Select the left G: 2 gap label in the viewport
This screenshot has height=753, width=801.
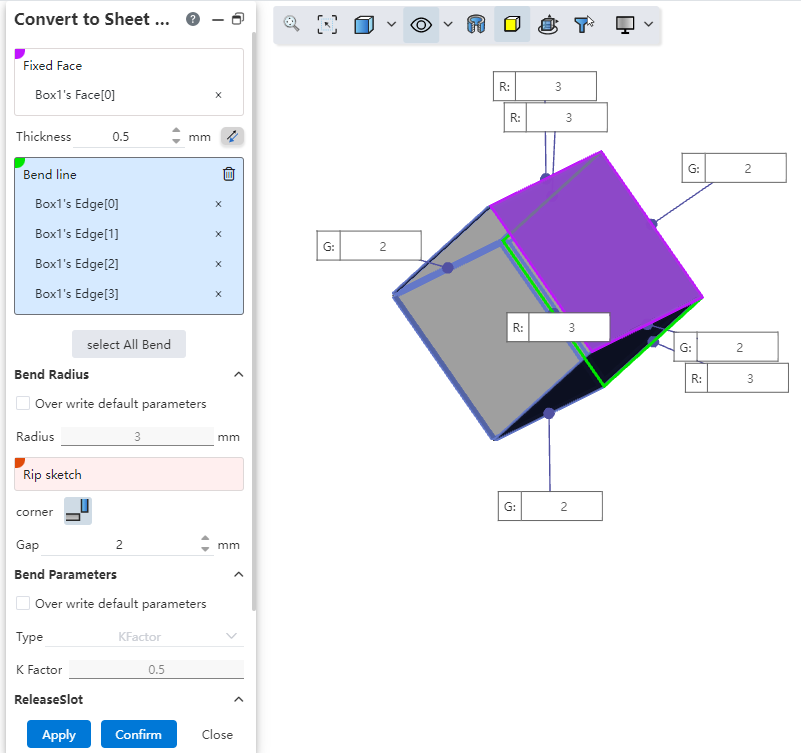tap(369, 246)
